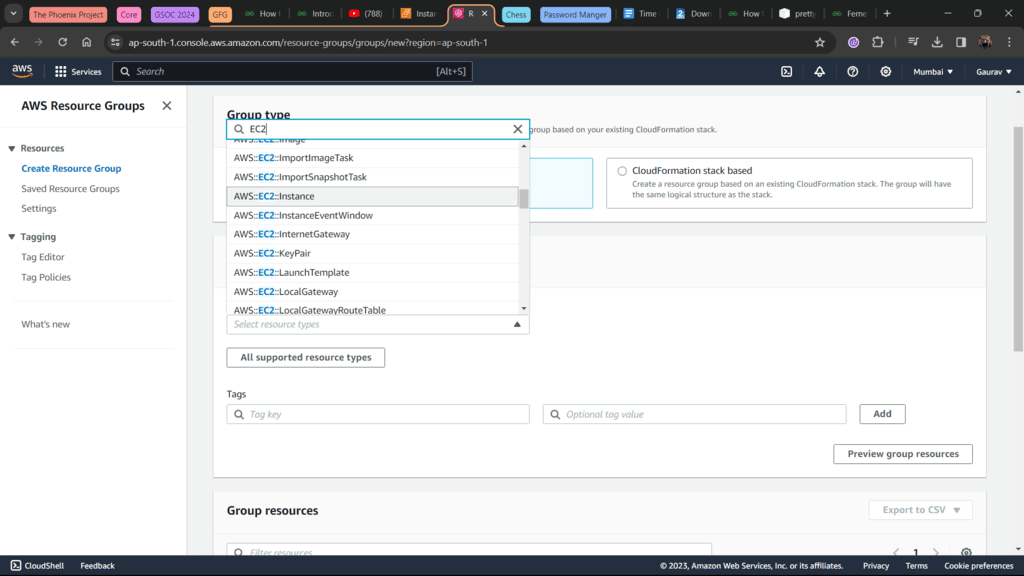Click the page vertical scrollbar thumb
The width and height of the screenshot is (1024, 576).
pos(1018,239)
